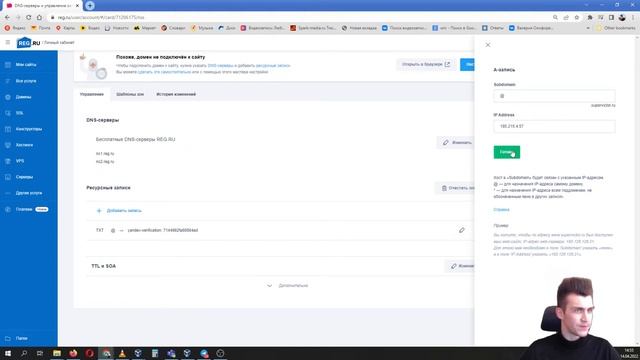Switch to the Шаблоны зон tab
Screen dimensions: 640x360
click(130, 94)
